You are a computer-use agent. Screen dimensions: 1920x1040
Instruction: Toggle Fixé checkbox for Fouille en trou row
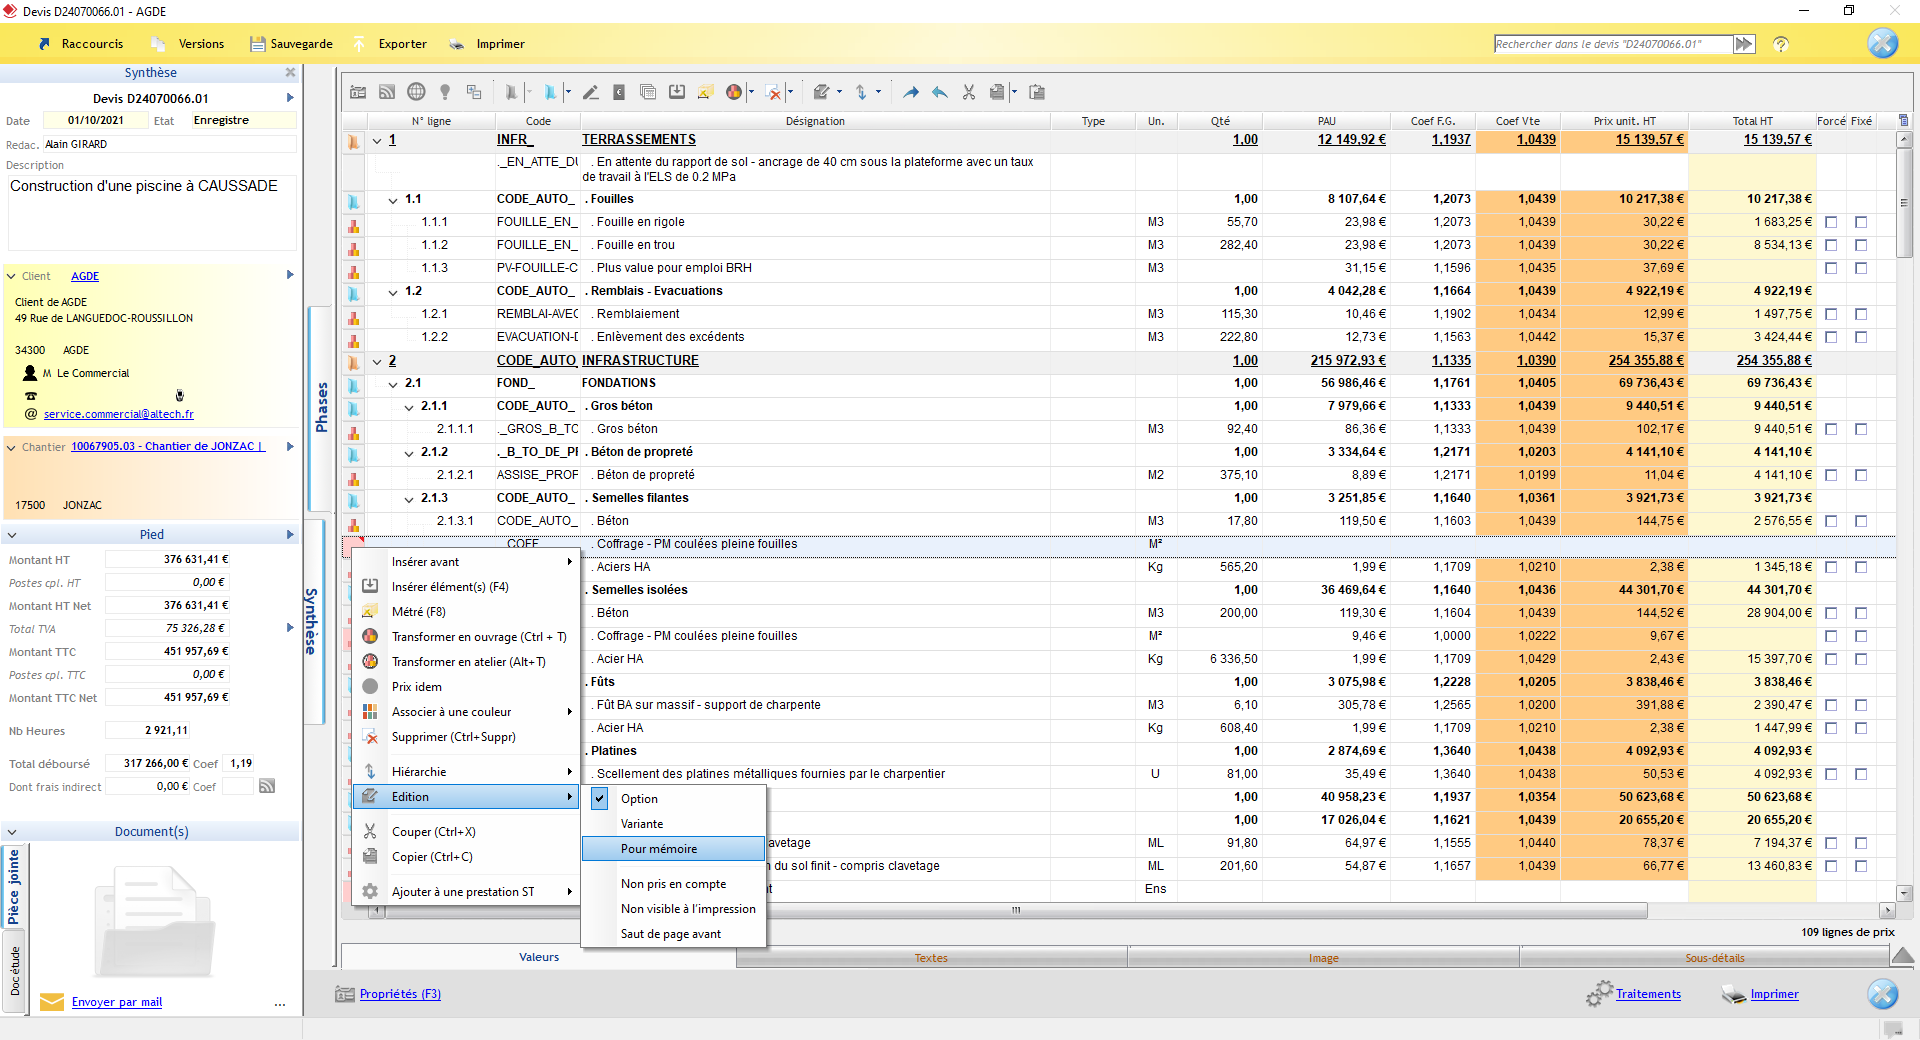tap(1861, 245)
